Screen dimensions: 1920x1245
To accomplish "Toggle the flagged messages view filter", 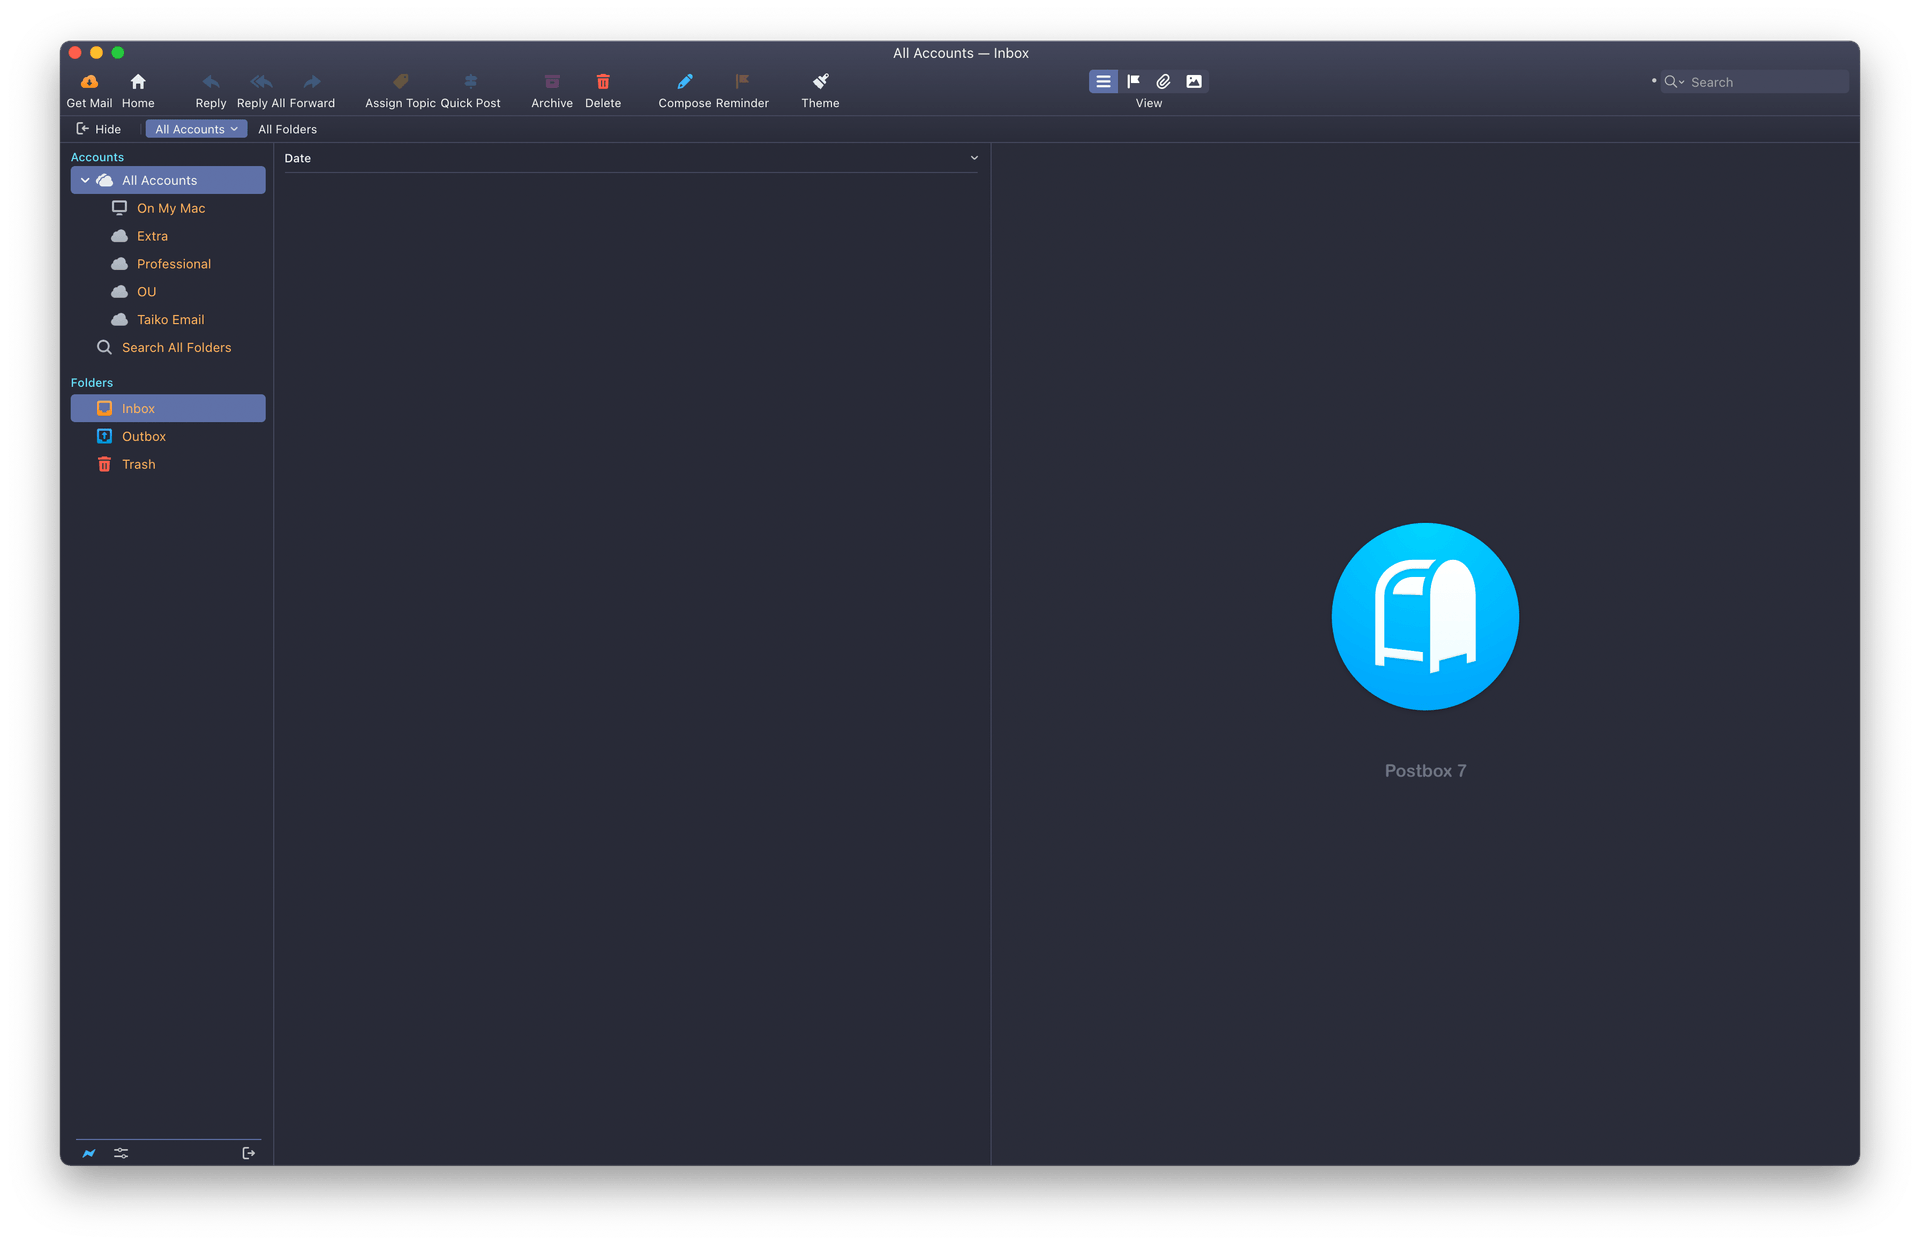I will pos(1133,81).
